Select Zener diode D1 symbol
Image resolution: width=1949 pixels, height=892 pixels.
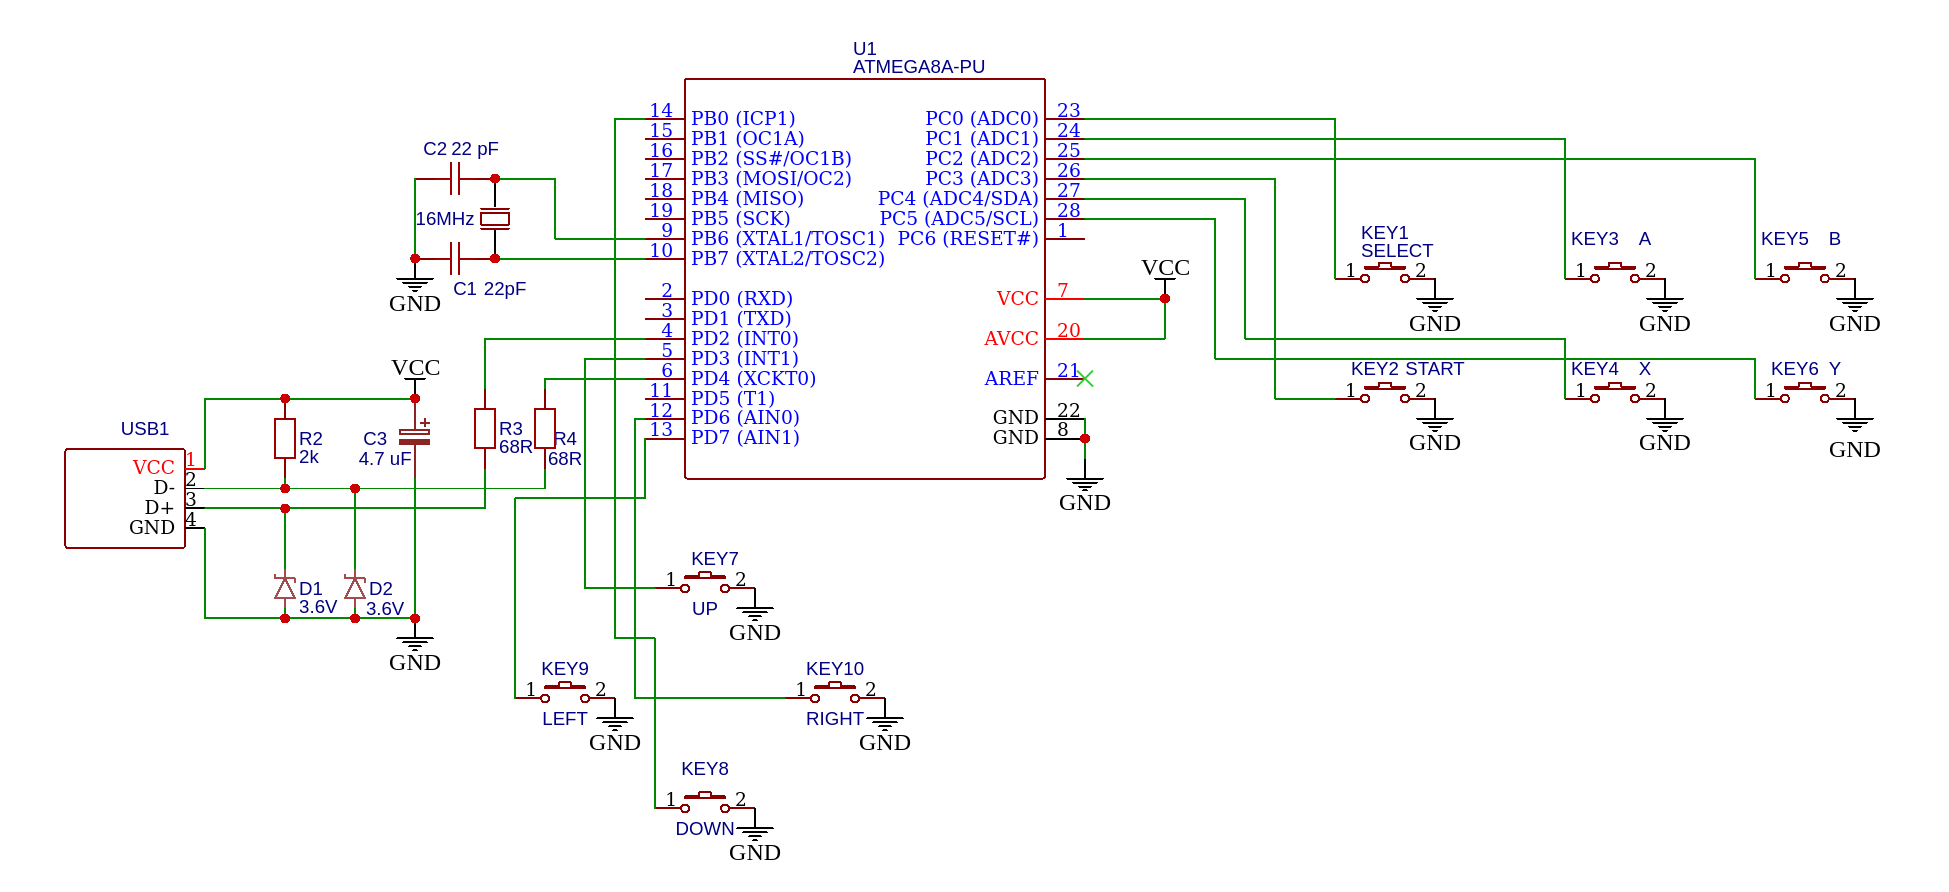(x=285, y=588)
